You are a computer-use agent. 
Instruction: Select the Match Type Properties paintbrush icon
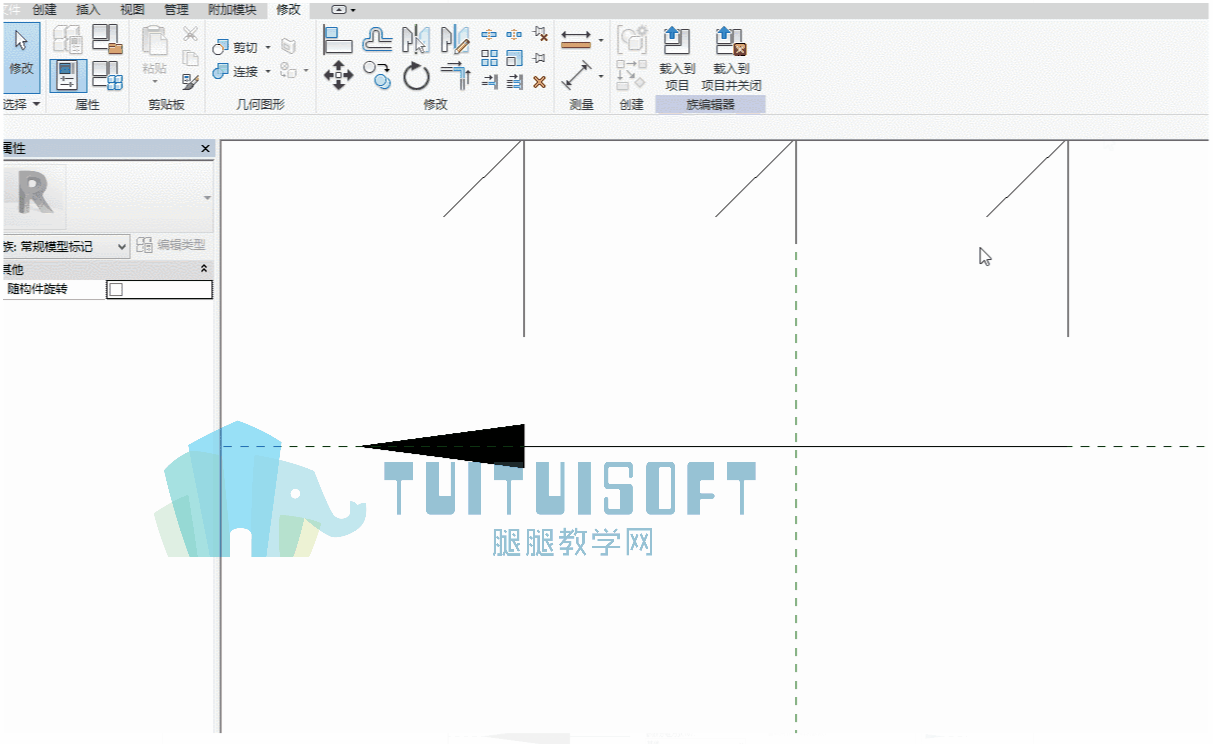[190, 82]
